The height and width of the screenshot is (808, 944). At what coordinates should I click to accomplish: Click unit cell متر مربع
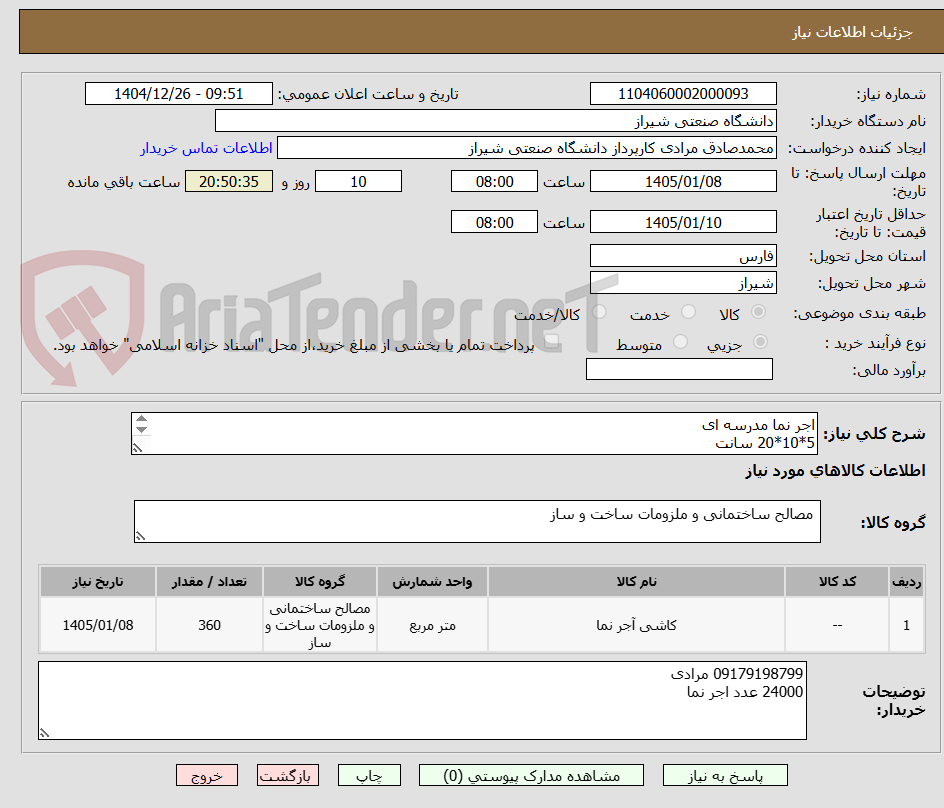point(432,625)
